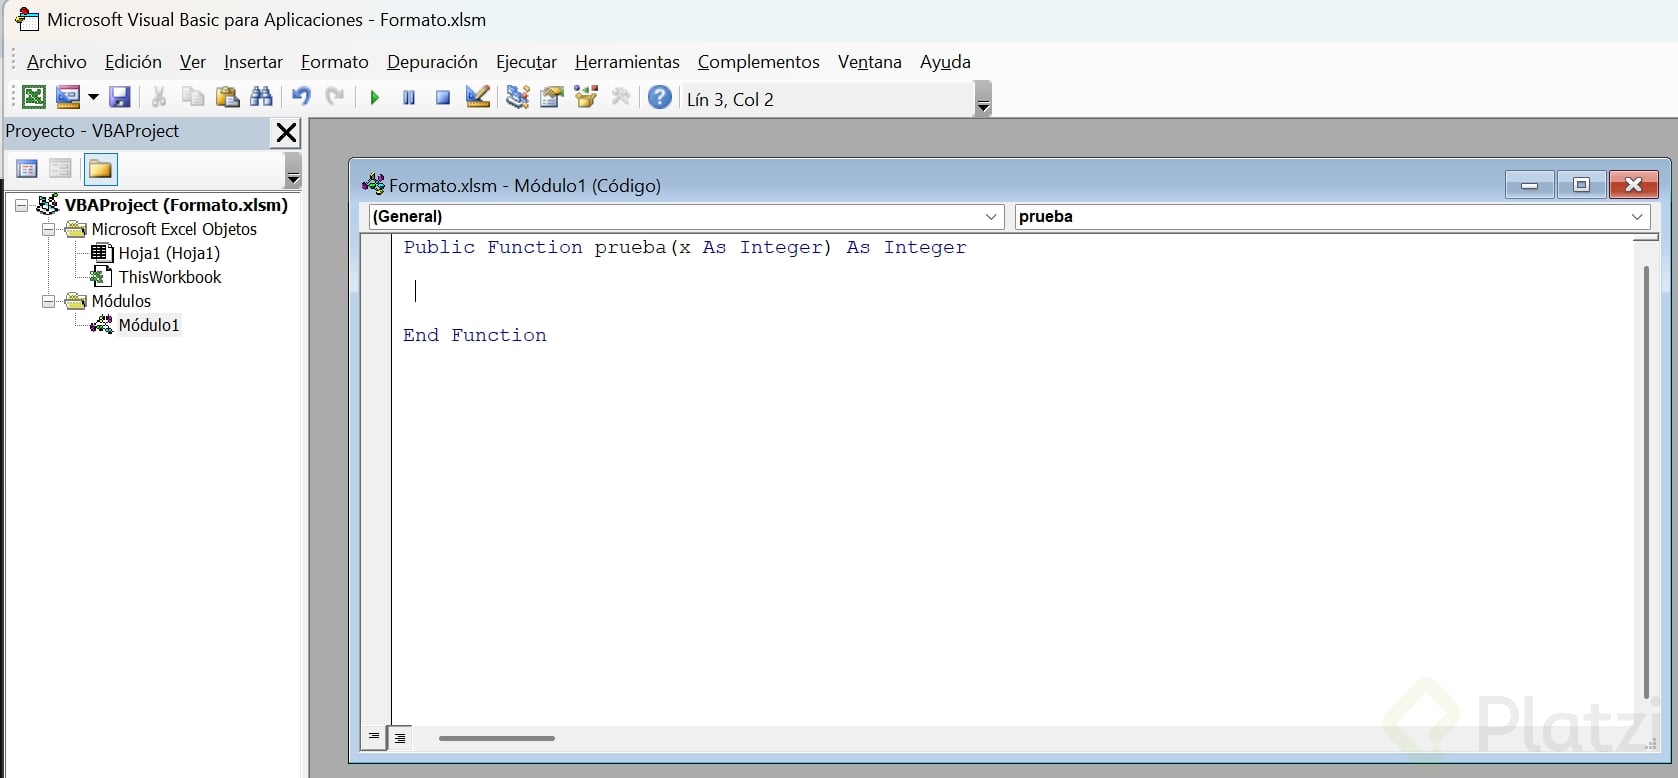
Task: Click the code window split bar handle
Action: click(x=1646, y=237)
